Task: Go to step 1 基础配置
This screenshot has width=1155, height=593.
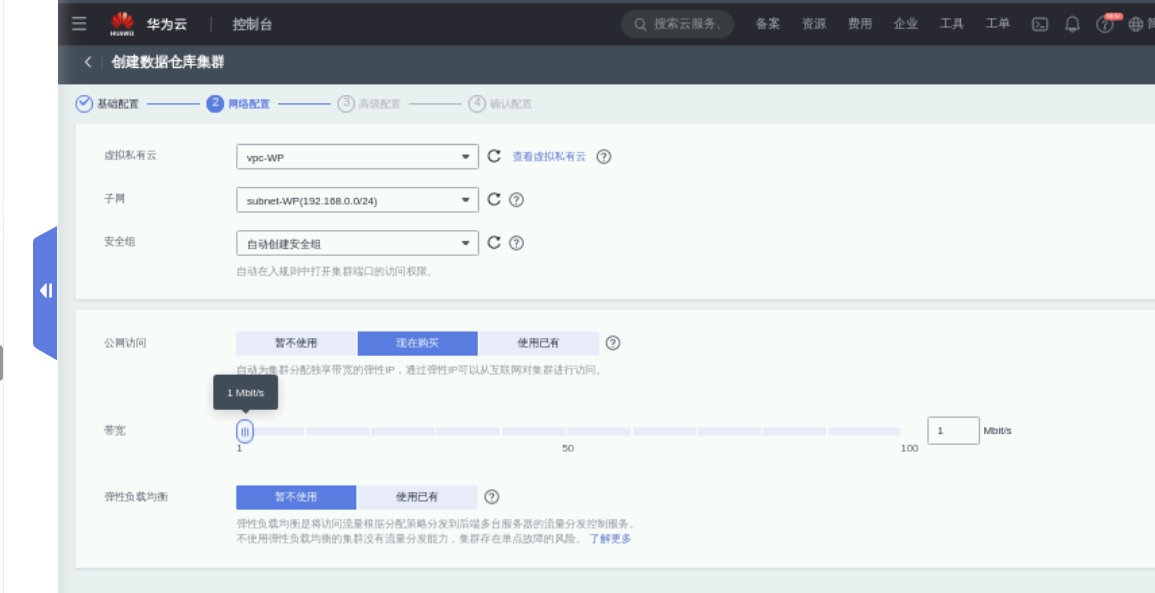Action: tap(107, 104)
